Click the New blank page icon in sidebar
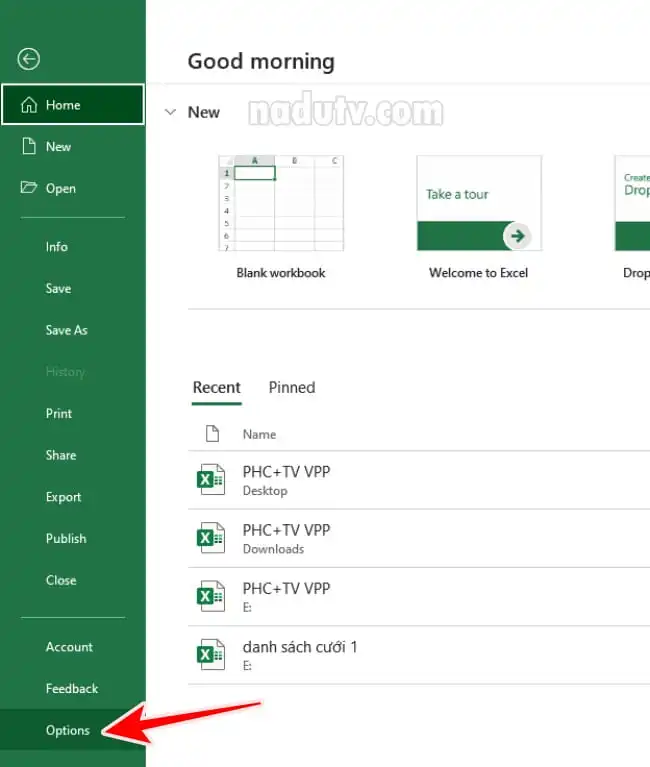The image size is (650, 767). click(x=29, y=146)
